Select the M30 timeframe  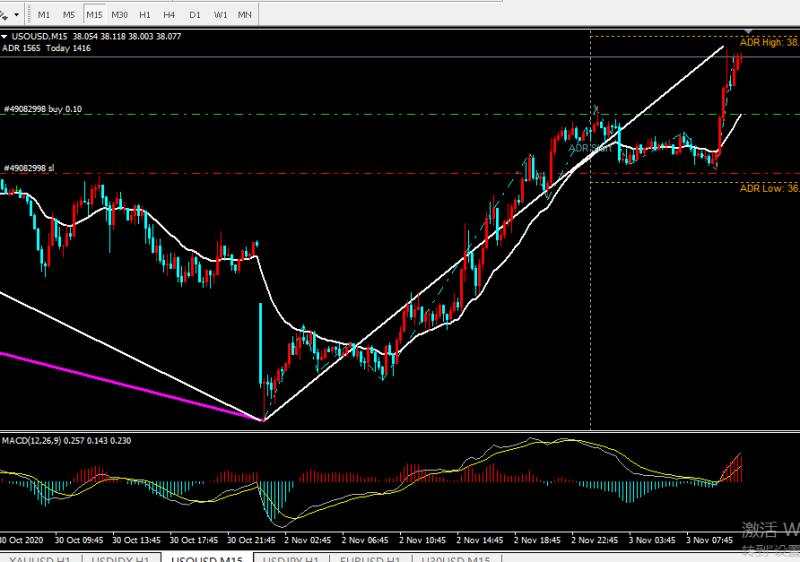[x=119, y=15]
